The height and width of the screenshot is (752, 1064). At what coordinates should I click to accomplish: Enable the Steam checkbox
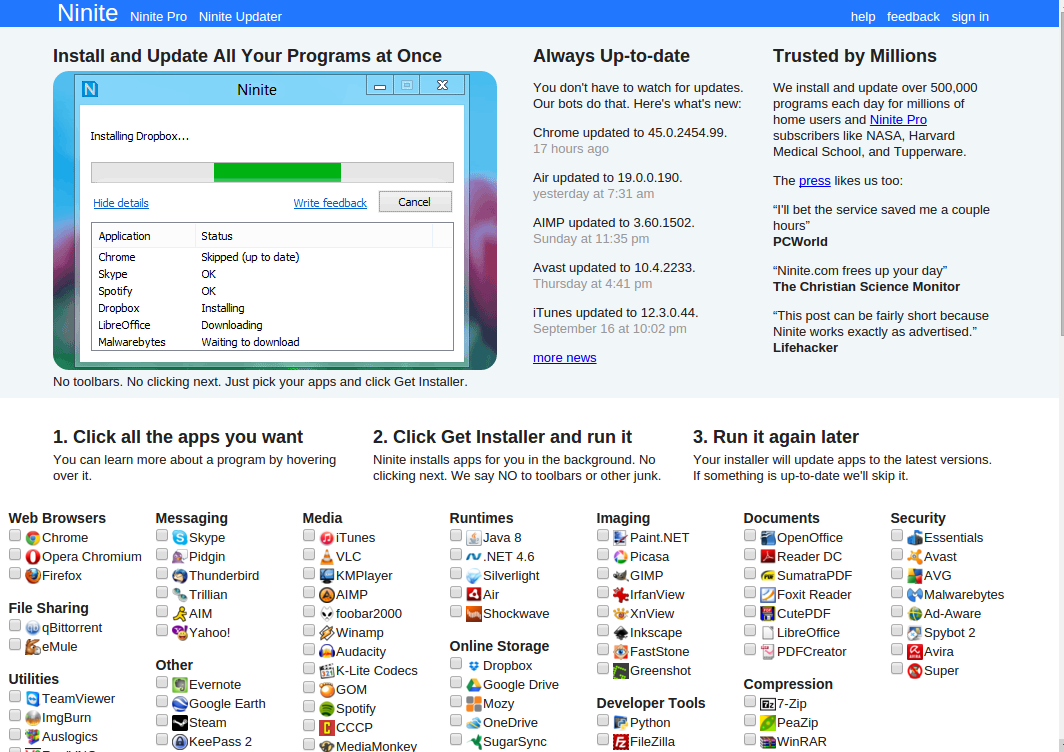tap(162, 721)
